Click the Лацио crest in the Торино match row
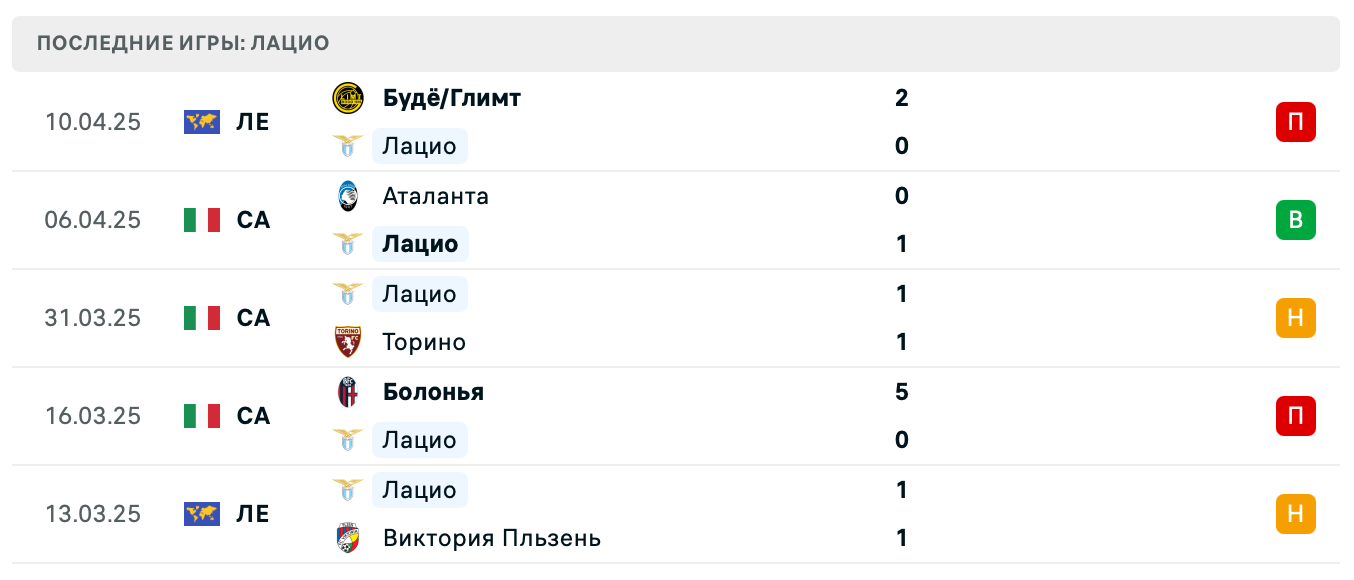Screen dimensions: 1354x580 tap(347, 293)
